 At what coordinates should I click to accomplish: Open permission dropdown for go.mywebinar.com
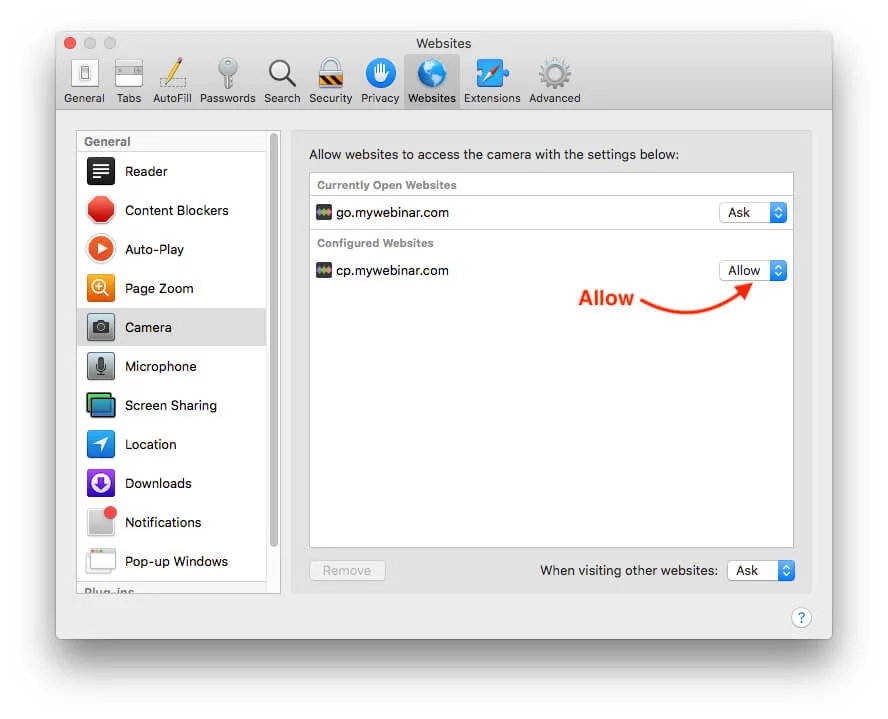coord(752,212)
